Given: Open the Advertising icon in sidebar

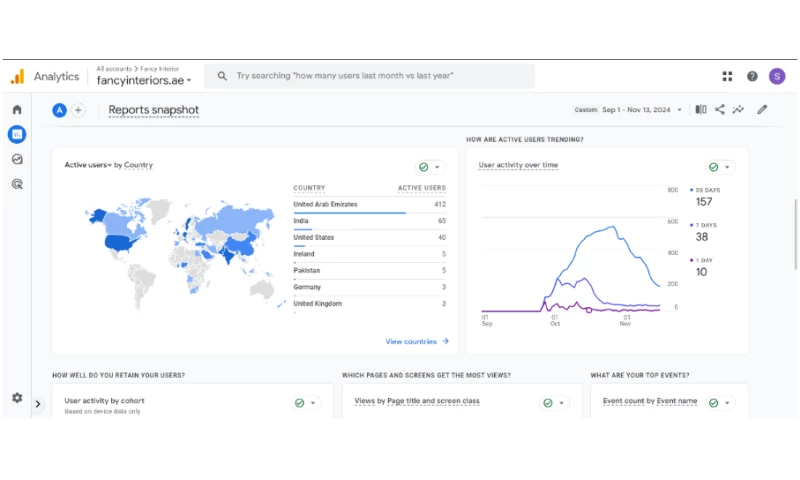Looking at the screenshot, I should pyautogui.click(x=17, y=184).
